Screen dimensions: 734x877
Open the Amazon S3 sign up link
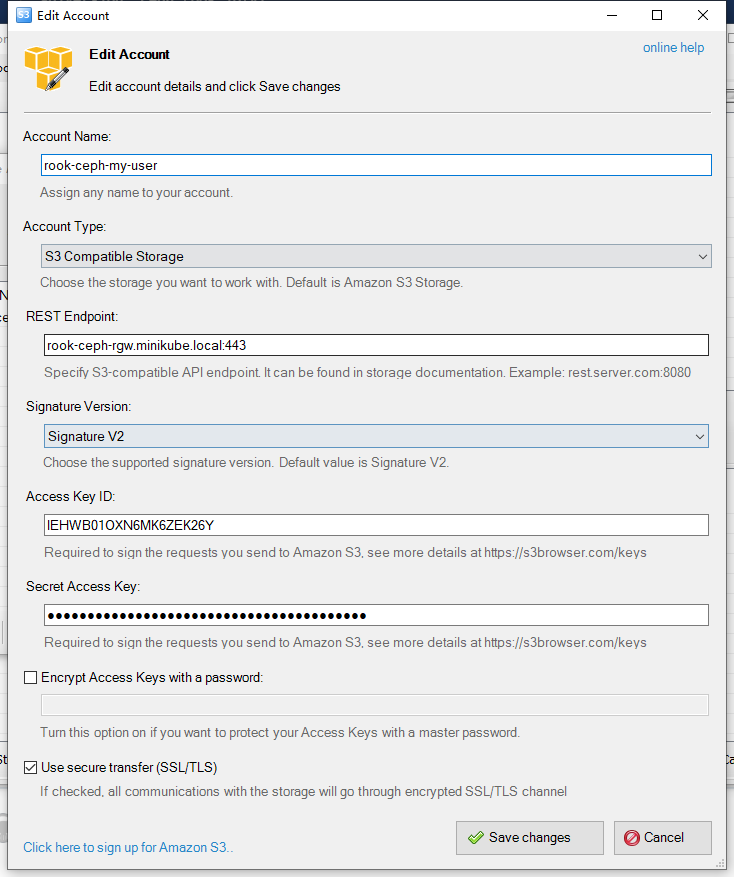(128, 847)
